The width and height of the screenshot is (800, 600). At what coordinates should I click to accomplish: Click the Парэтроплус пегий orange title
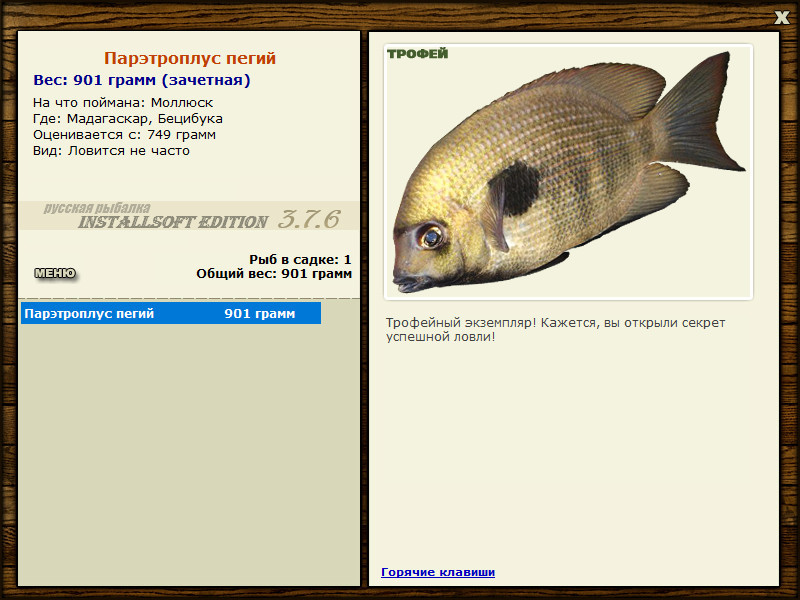(190, 58)
